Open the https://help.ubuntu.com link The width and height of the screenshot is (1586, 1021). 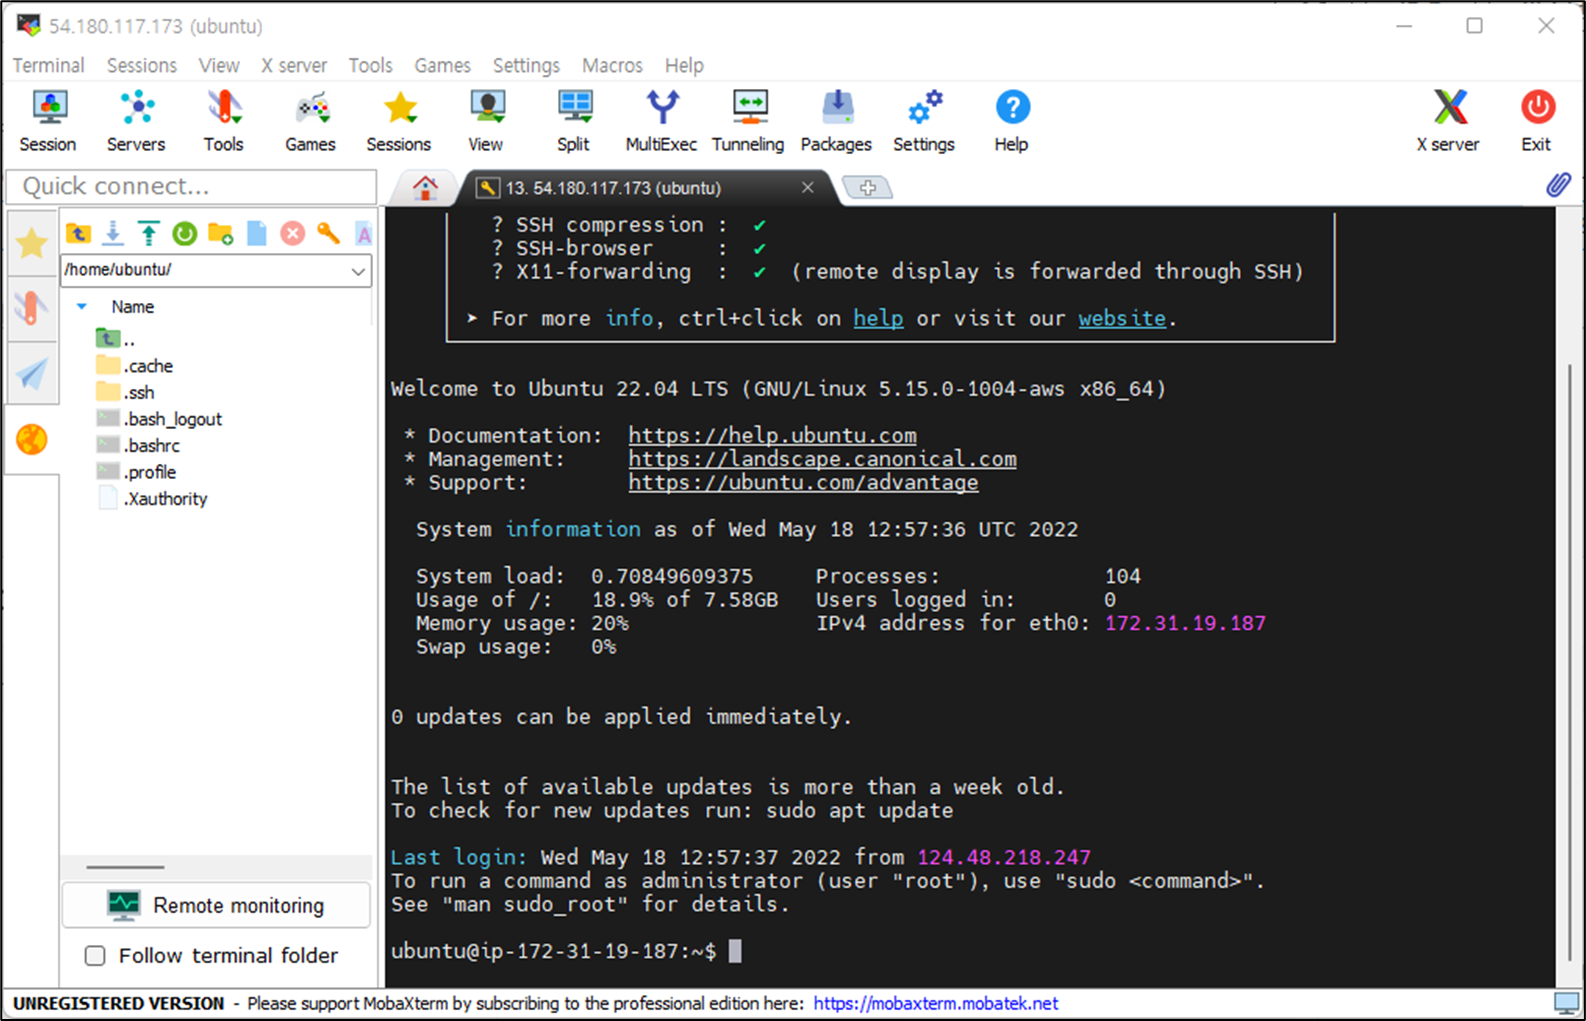(773, 436)
